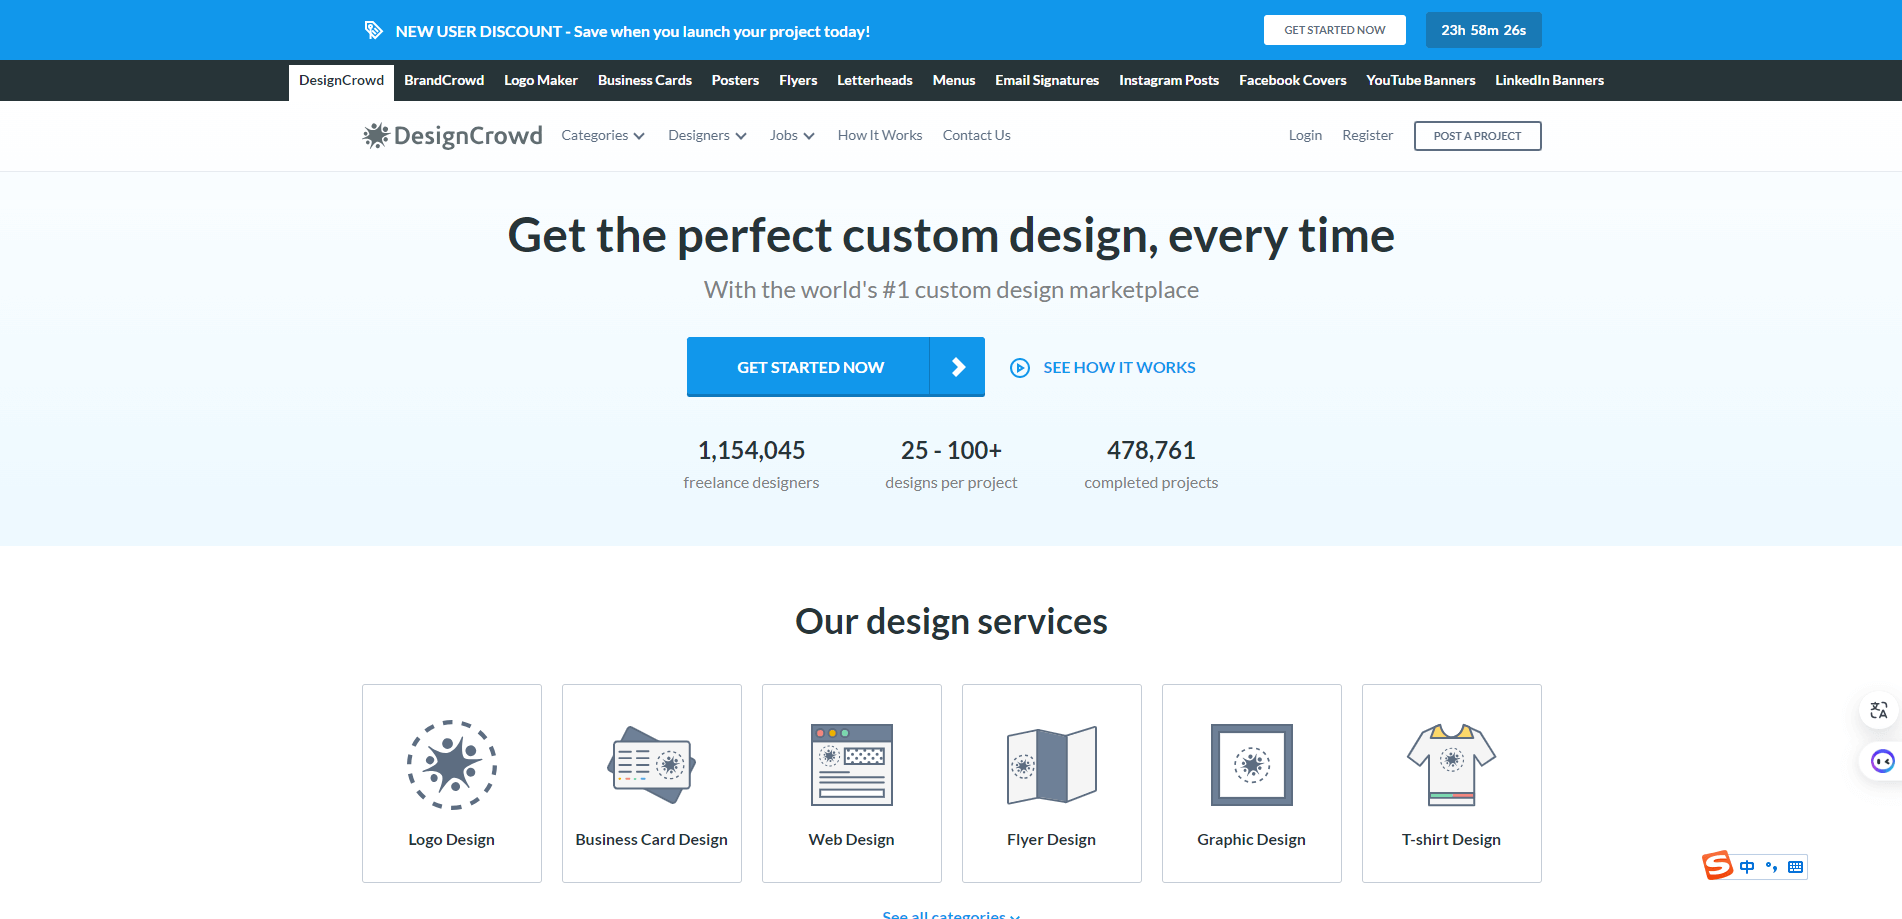Screen dimensions: 1902x919
Task: Click Get Started Now in top banner
Action: (x=1335, y=30)
